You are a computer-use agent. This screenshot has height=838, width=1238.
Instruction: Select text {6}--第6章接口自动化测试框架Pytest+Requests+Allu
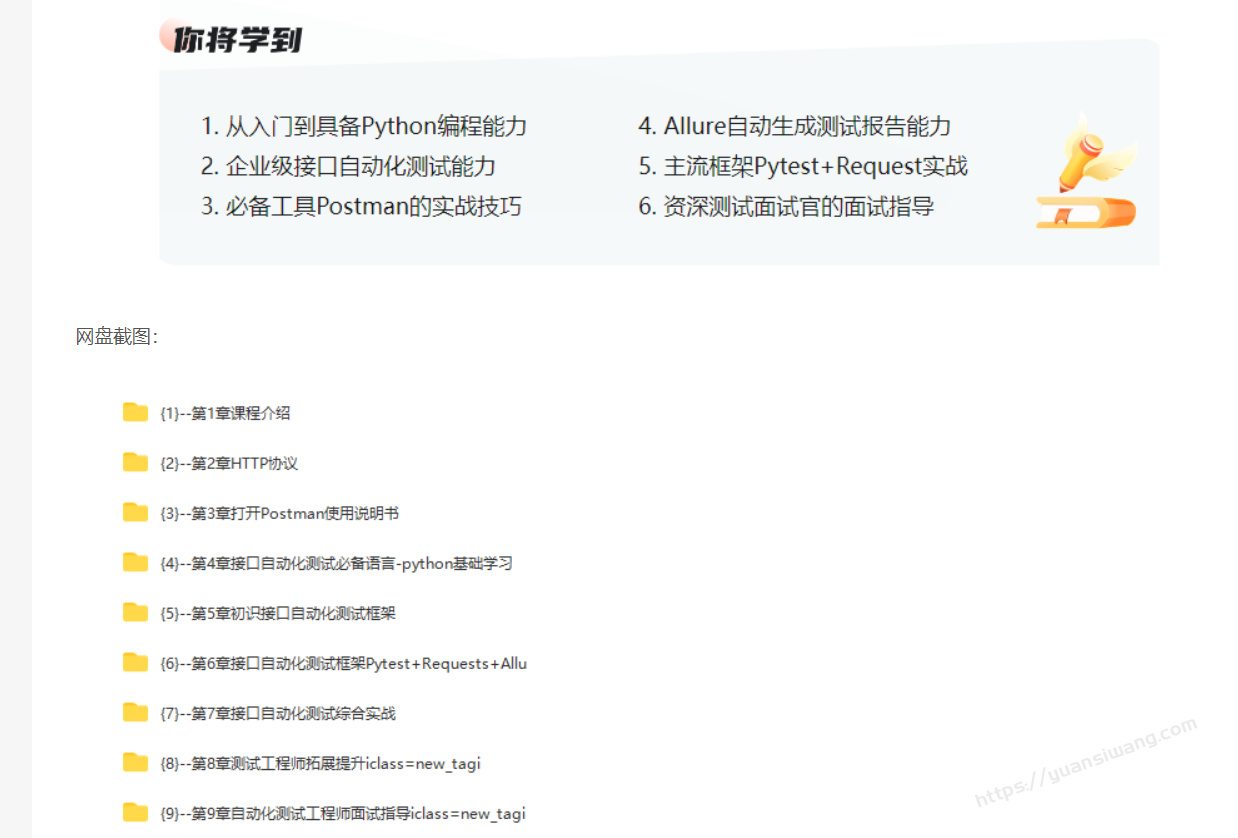[343, 663]
